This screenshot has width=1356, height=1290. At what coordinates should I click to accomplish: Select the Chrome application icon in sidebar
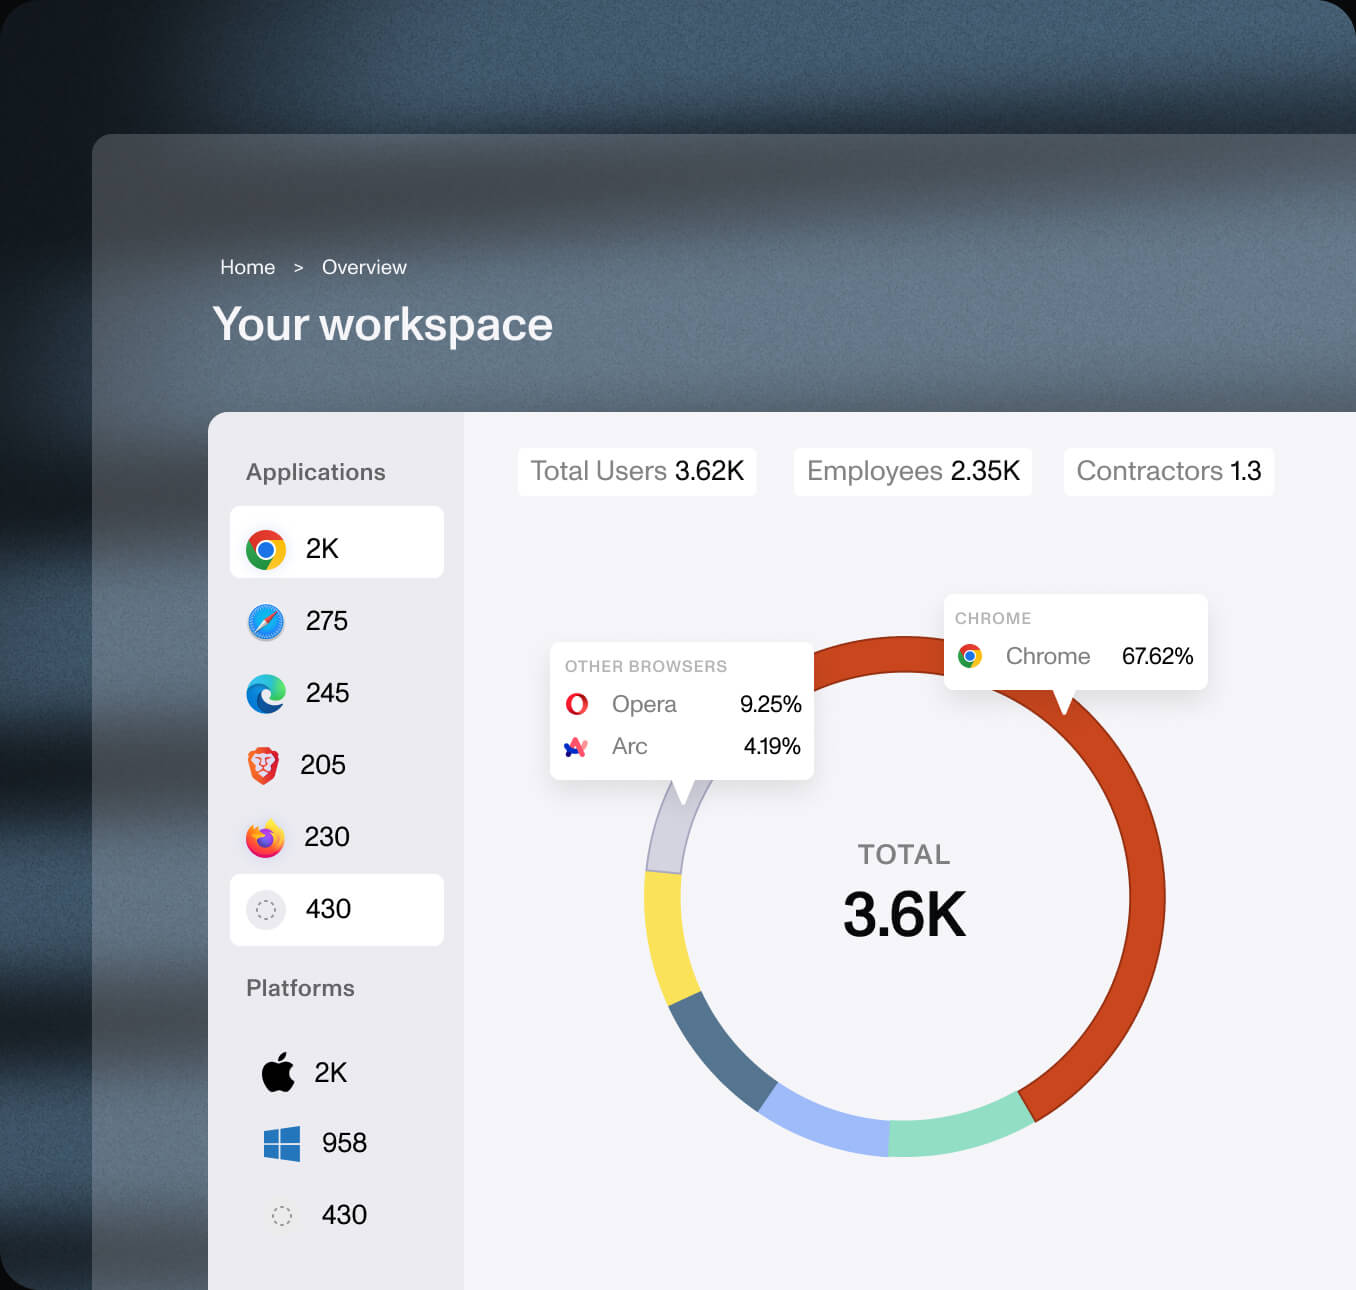click(x=266, y=549)
